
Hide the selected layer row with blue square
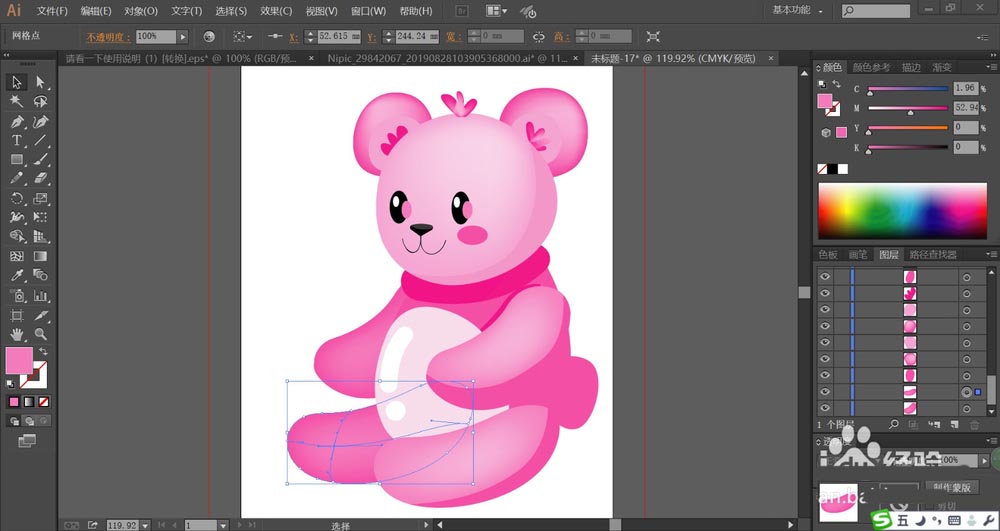coord(825,392)
